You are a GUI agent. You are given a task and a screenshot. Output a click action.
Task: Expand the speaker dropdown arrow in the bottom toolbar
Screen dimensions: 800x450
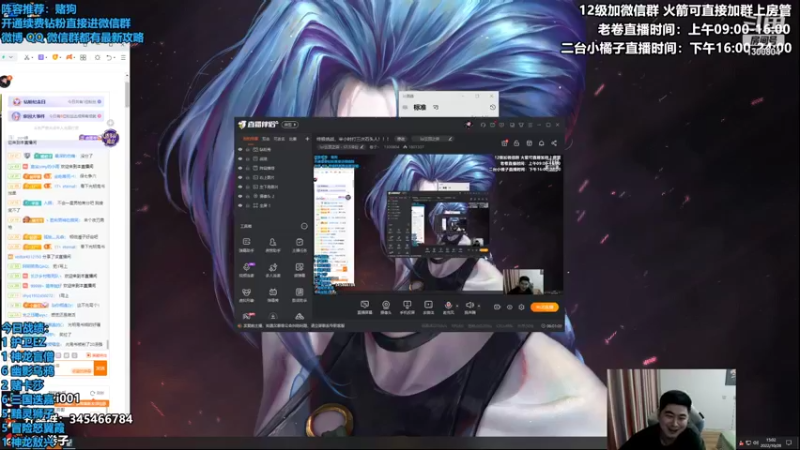(x=478, y=306)
